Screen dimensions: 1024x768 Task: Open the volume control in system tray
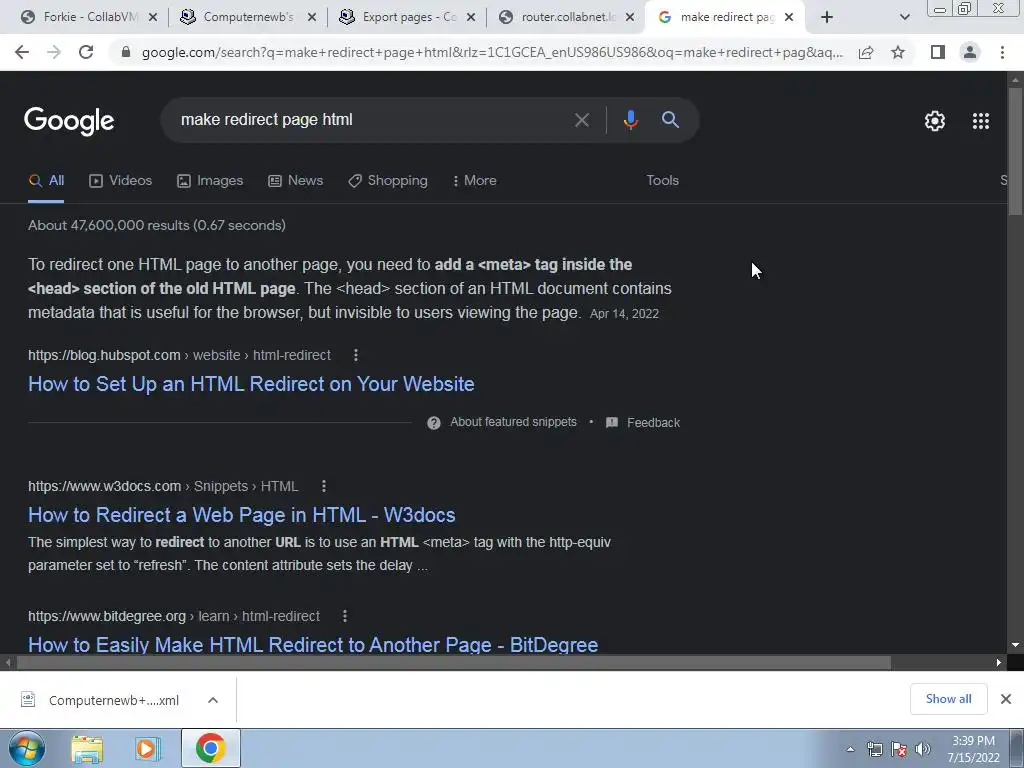click(x=922, y=749)
